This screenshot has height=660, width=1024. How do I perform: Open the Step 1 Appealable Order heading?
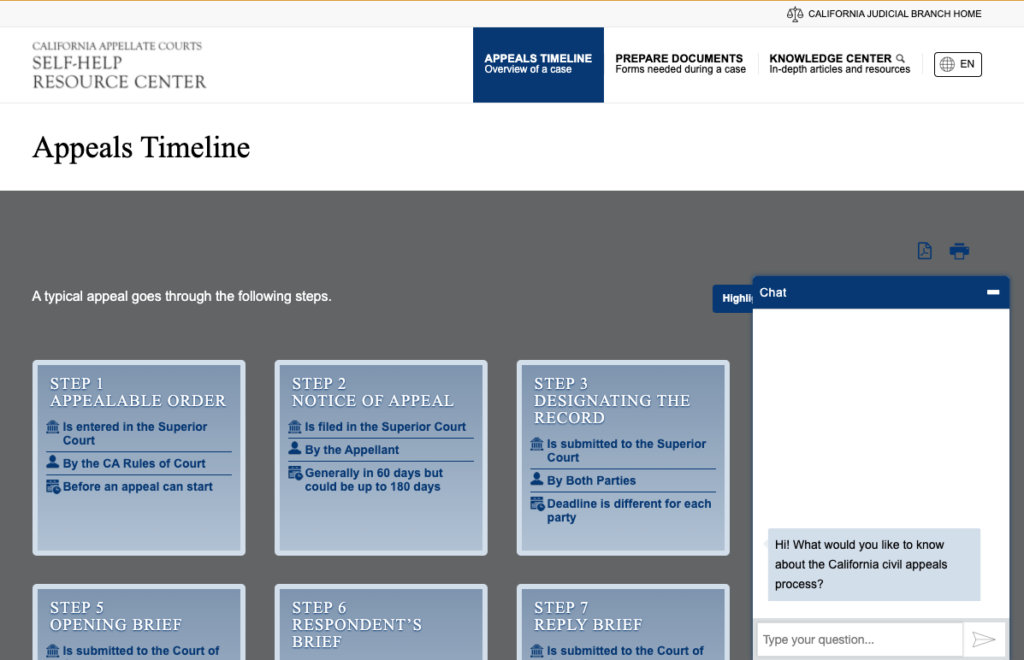coord(138,392)
